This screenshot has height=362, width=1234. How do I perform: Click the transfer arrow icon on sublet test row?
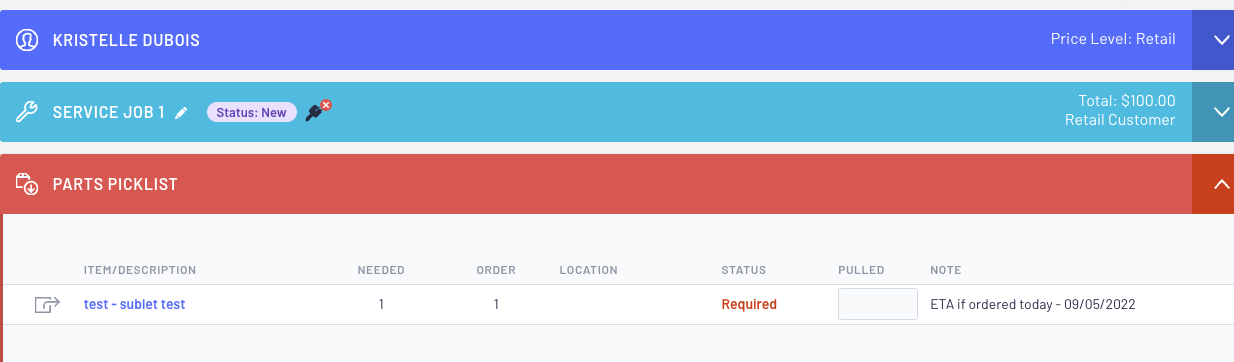48,304
